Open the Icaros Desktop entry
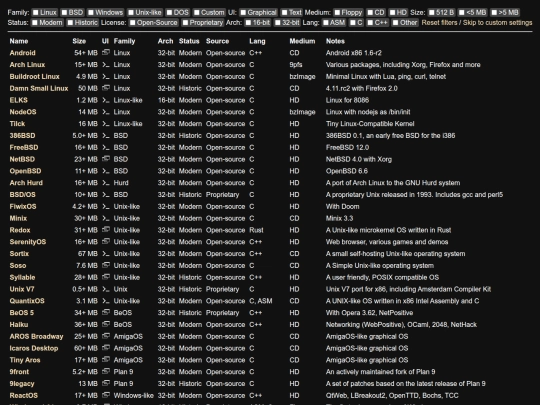This screenshot has height=405, width=540. (34, 348)
